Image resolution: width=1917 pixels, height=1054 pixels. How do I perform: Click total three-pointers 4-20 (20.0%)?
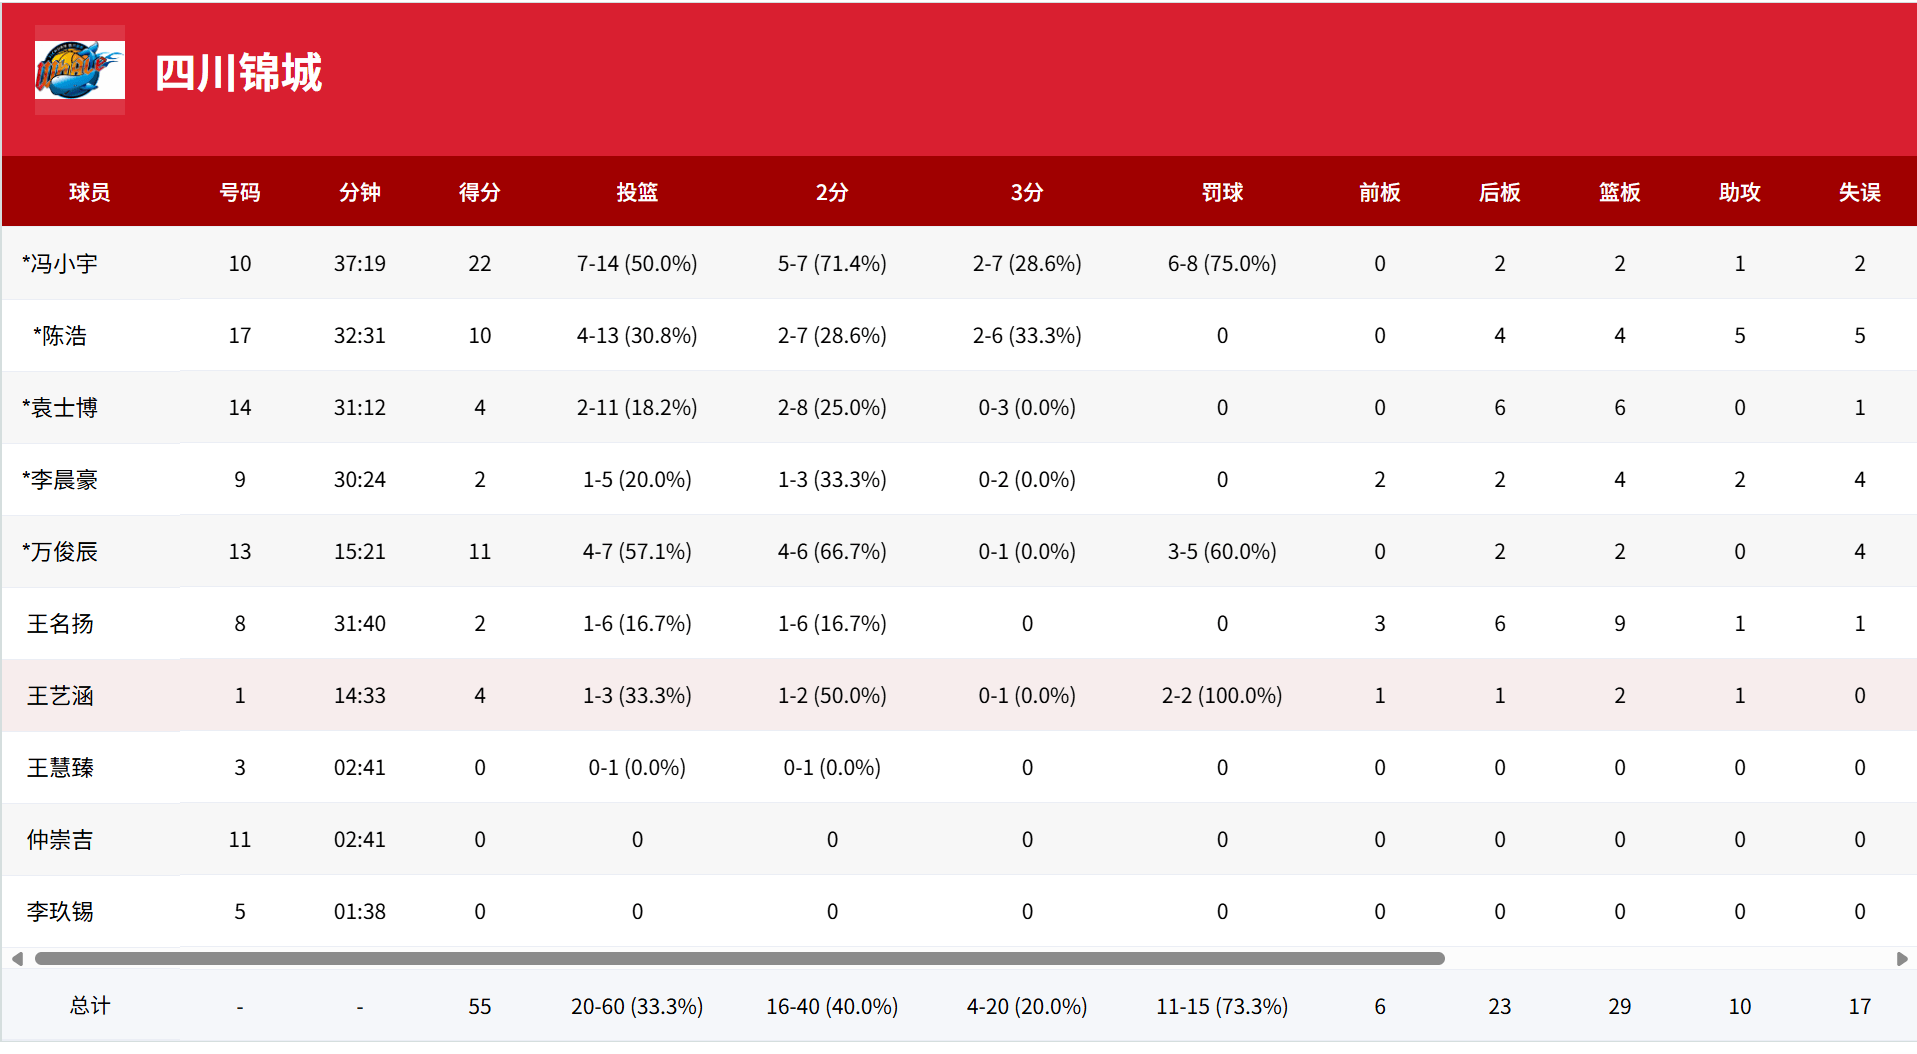(1027, 1007)
